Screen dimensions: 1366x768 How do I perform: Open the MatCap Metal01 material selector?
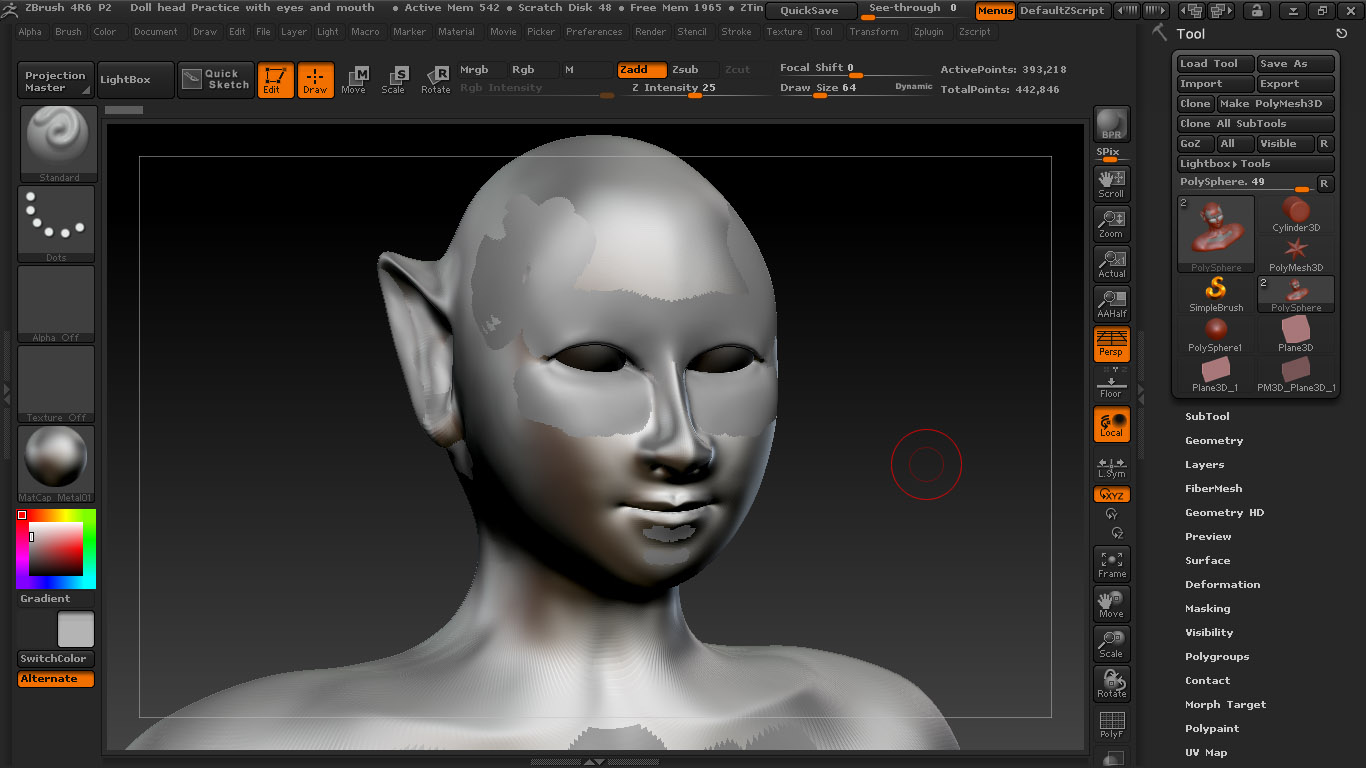tap(56, 464)
